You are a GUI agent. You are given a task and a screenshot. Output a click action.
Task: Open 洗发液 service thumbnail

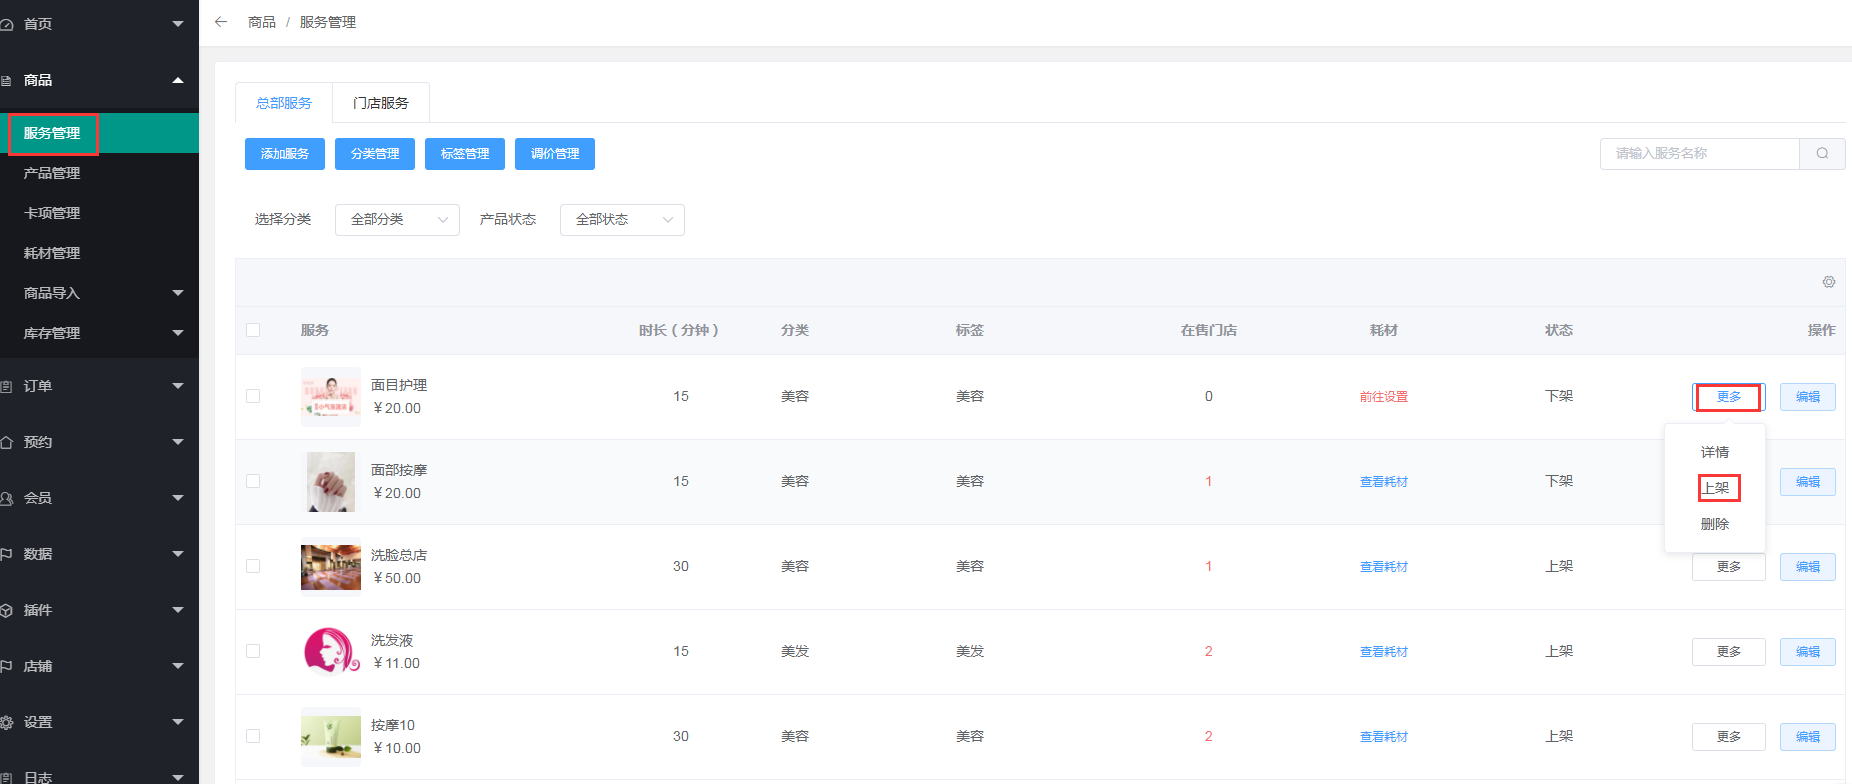click(331, 652)
